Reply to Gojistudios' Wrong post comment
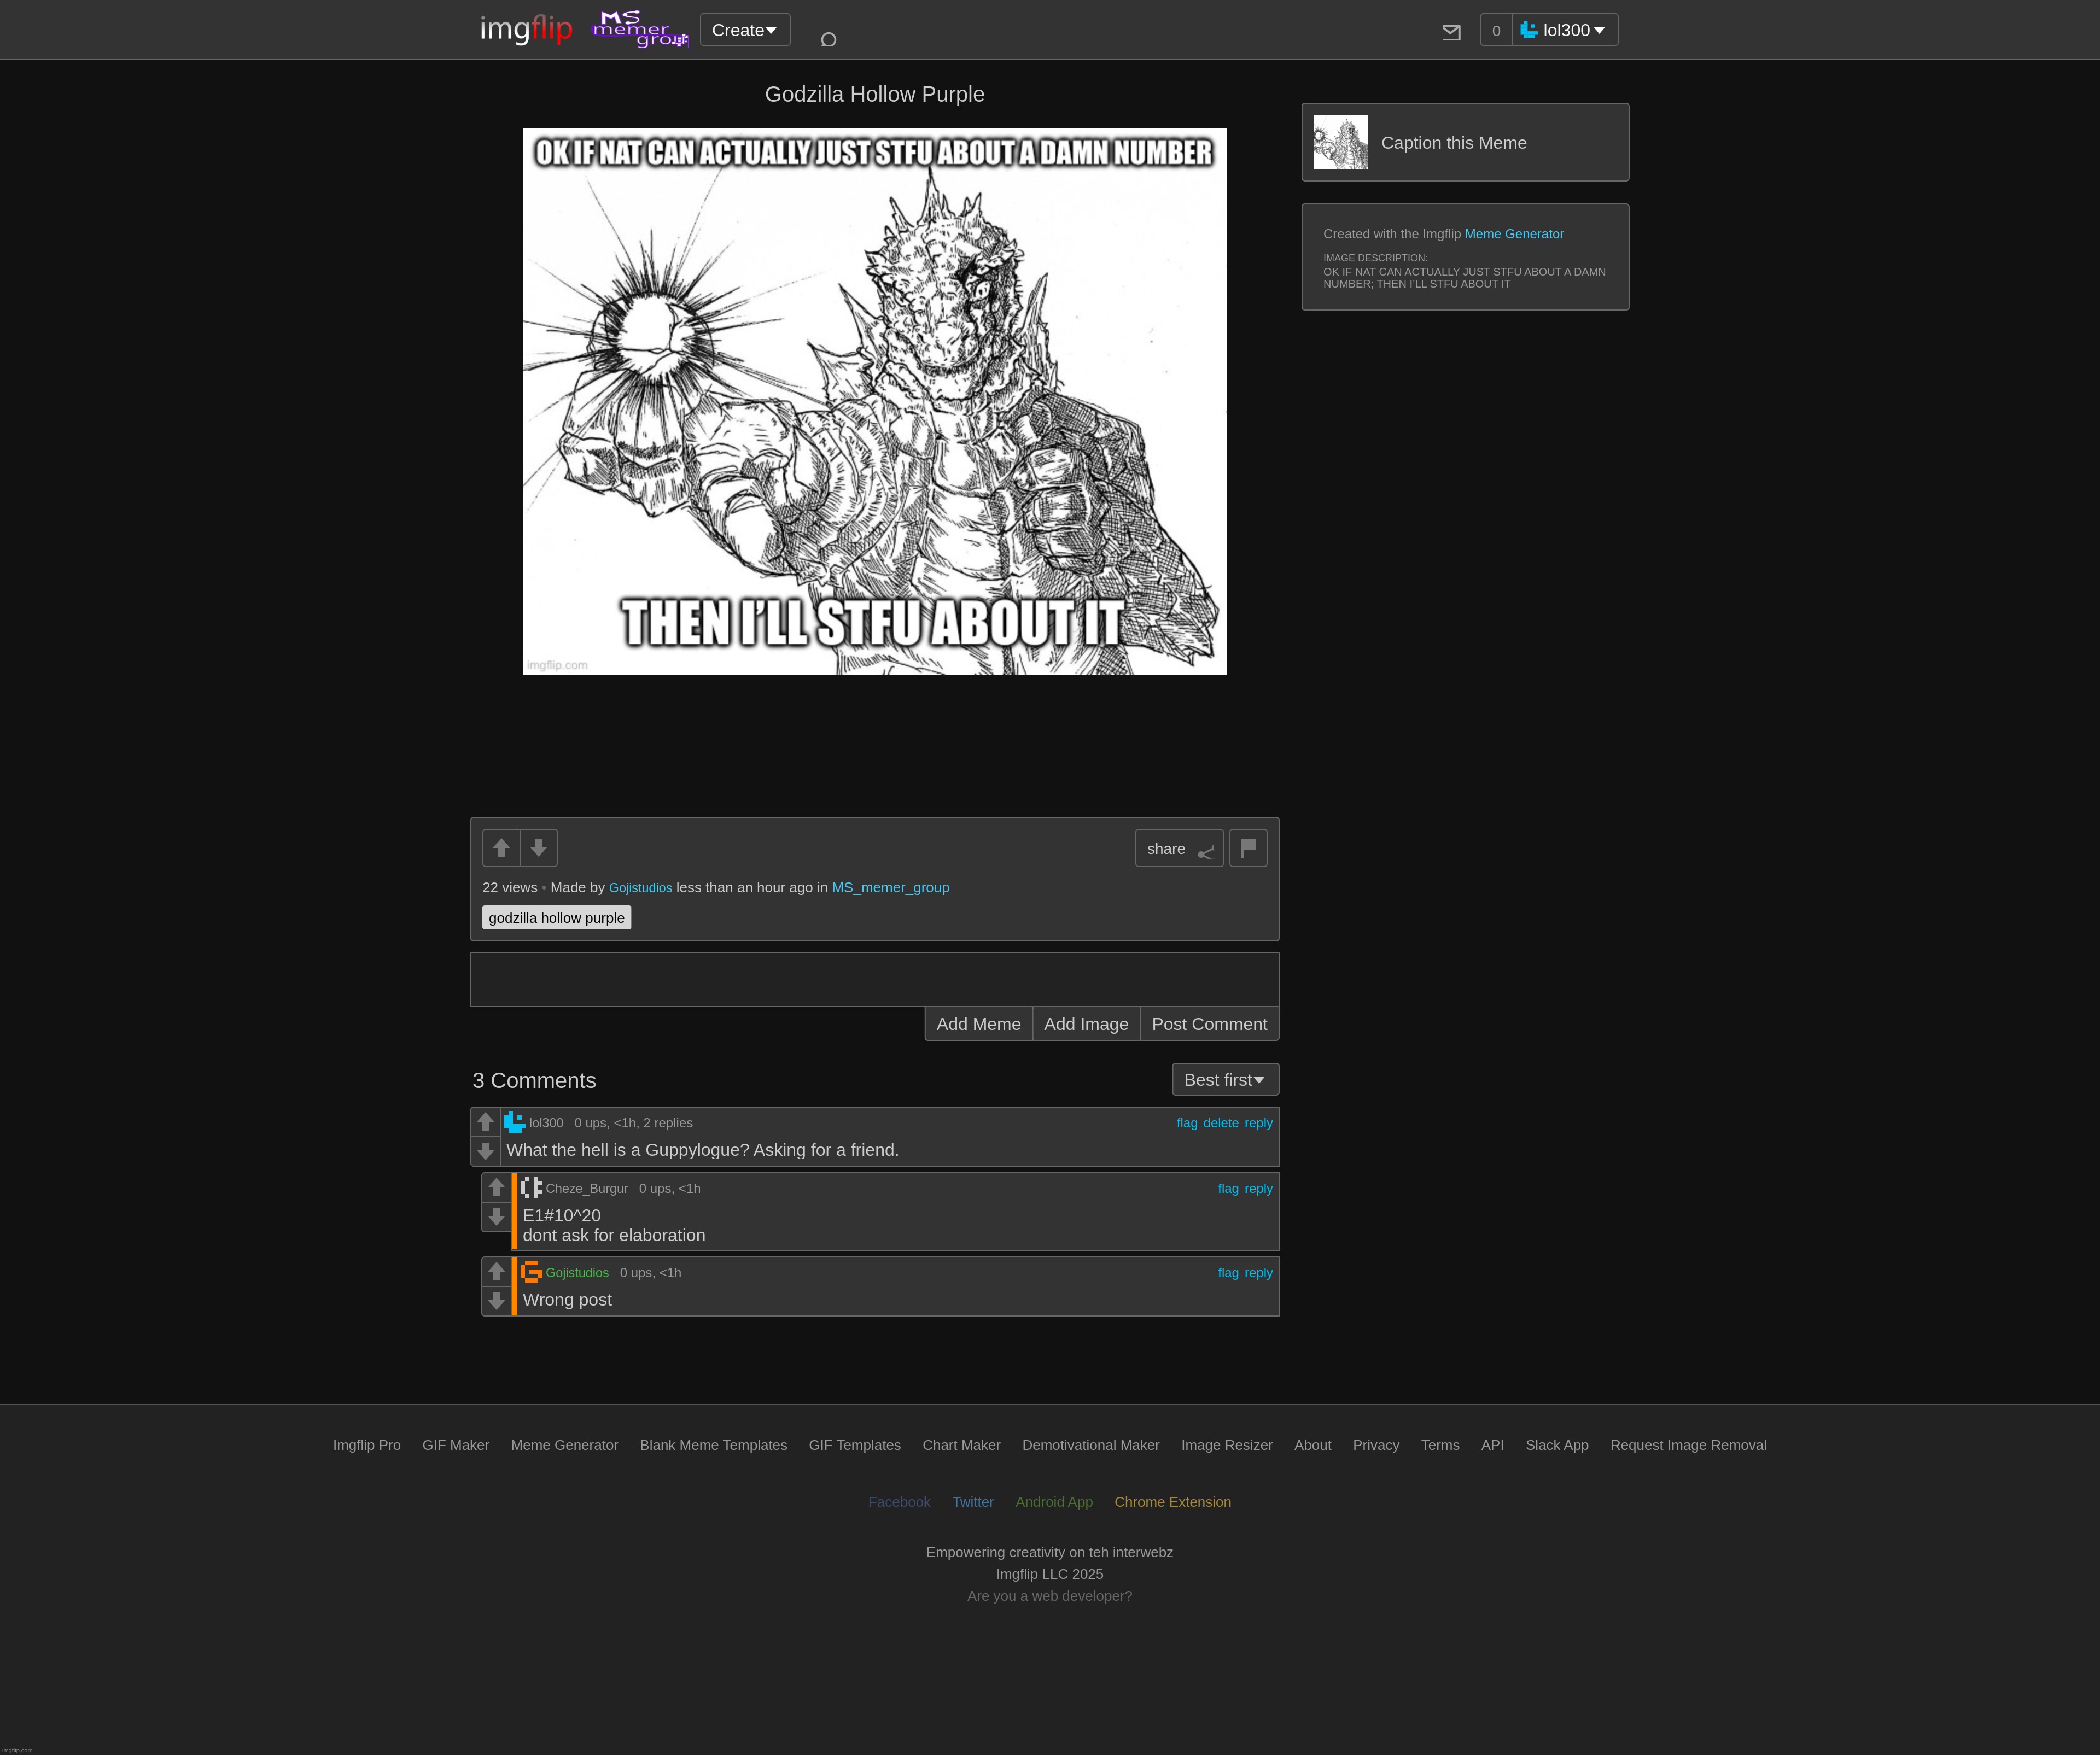2100x1755 pixels. pos(1258,1273)
